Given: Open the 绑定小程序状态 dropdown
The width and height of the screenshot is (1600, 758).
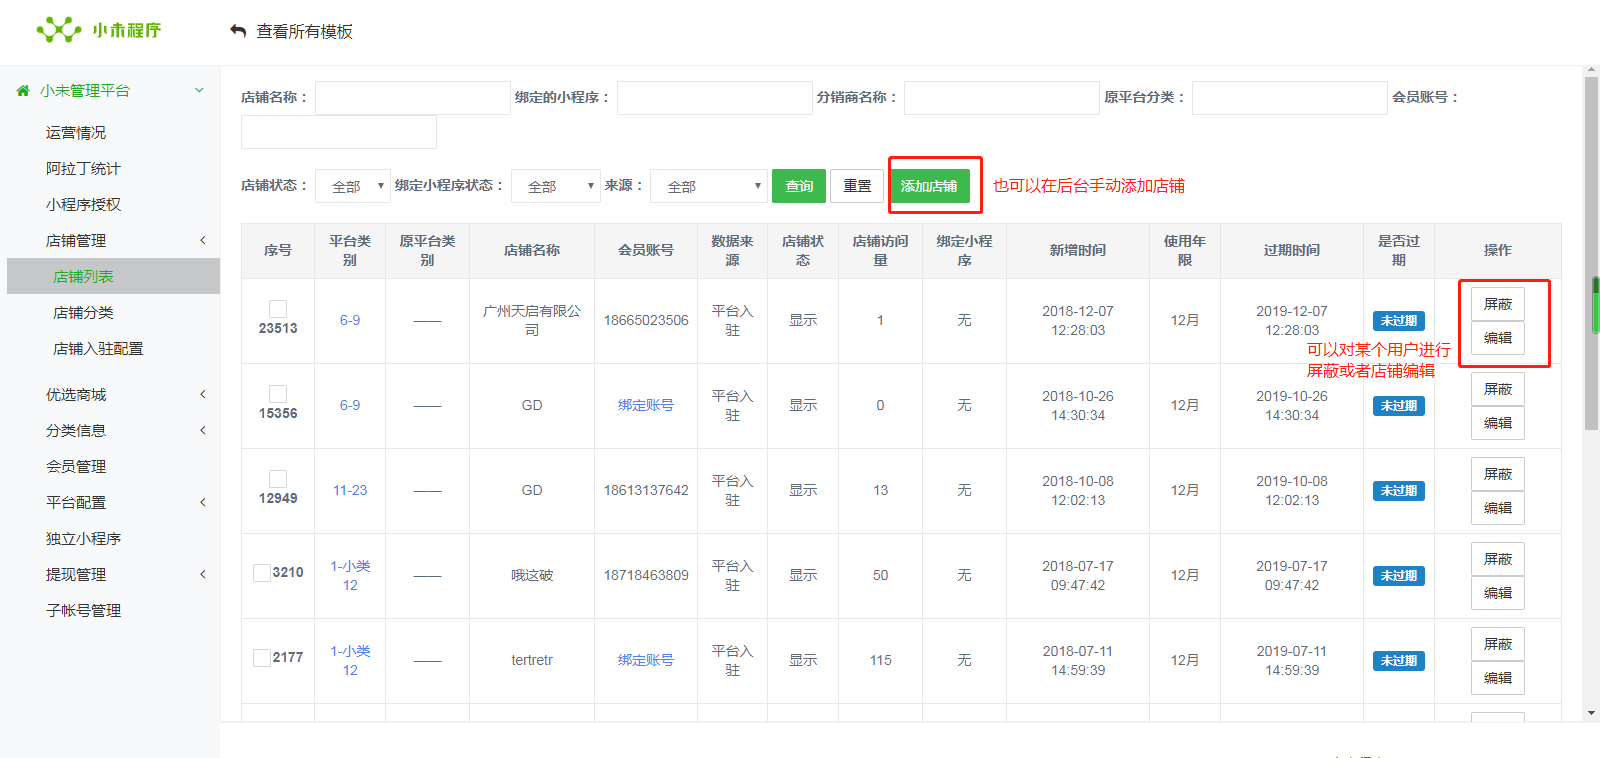Looking at the screenshot, I should click(x=555, y=186).
